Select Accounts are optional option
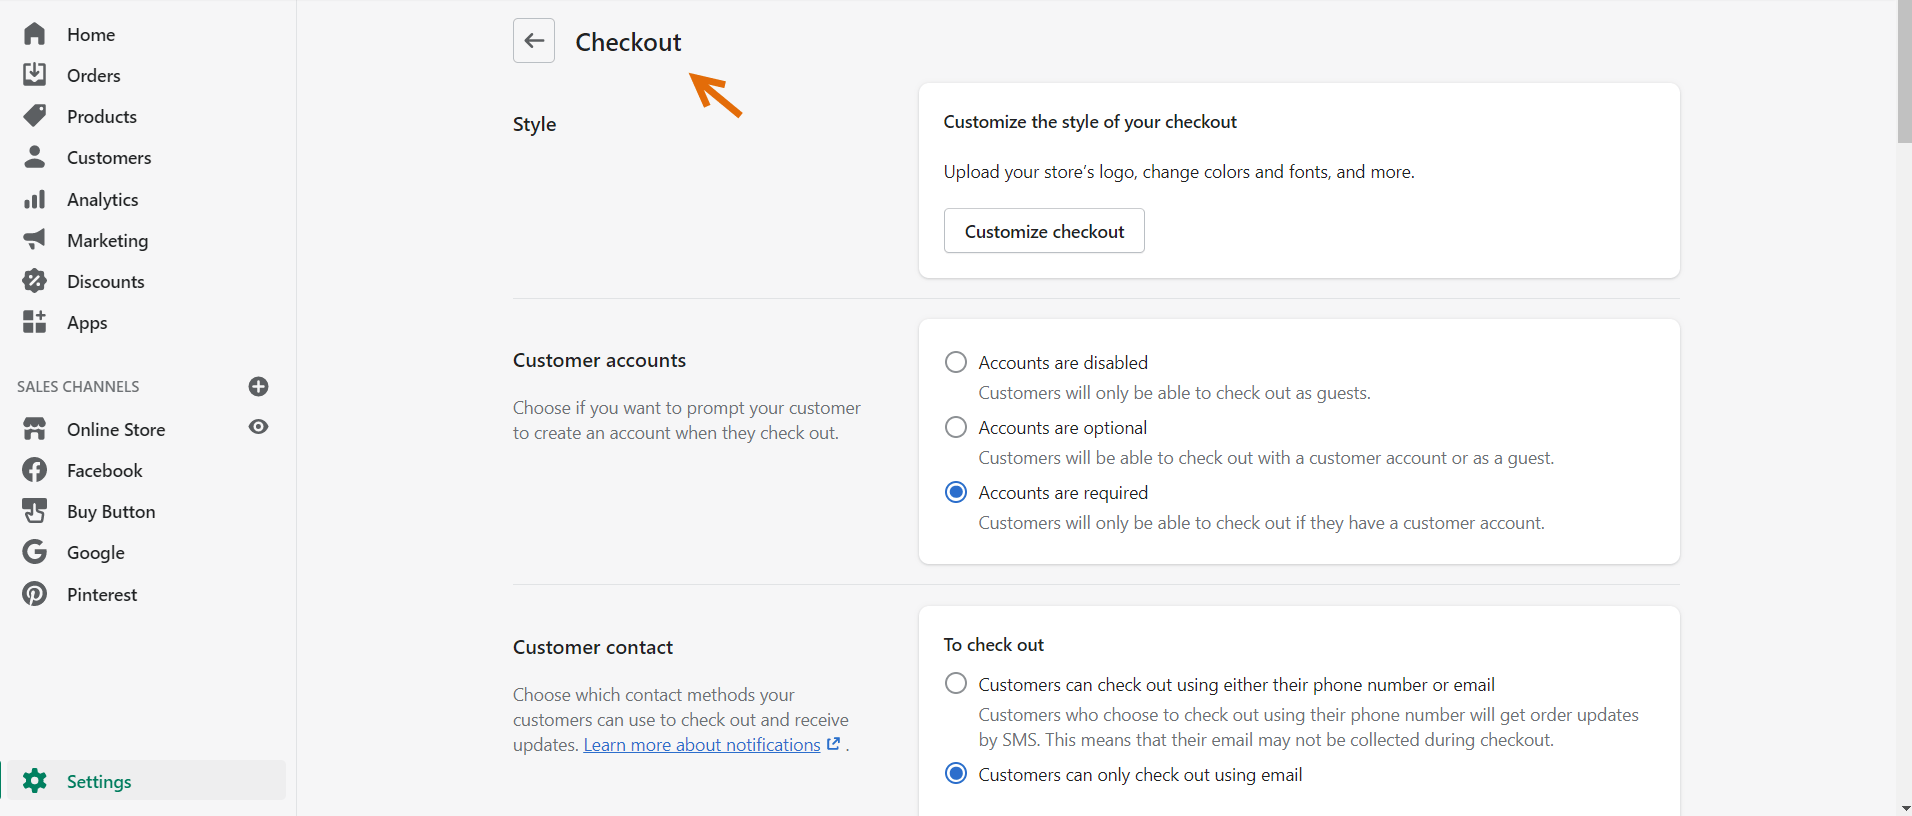 (x=956, y=427)
